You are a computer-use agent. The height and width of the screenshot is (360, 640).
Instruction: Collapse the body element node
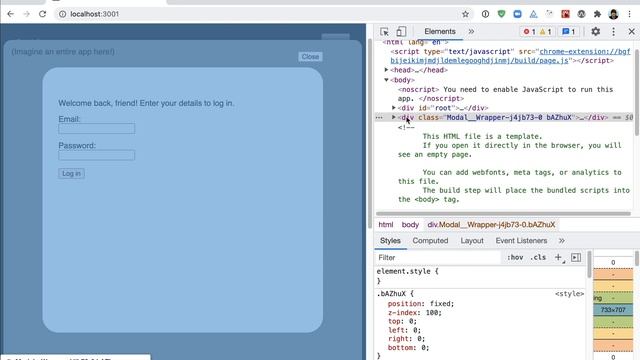coord(386,80)
